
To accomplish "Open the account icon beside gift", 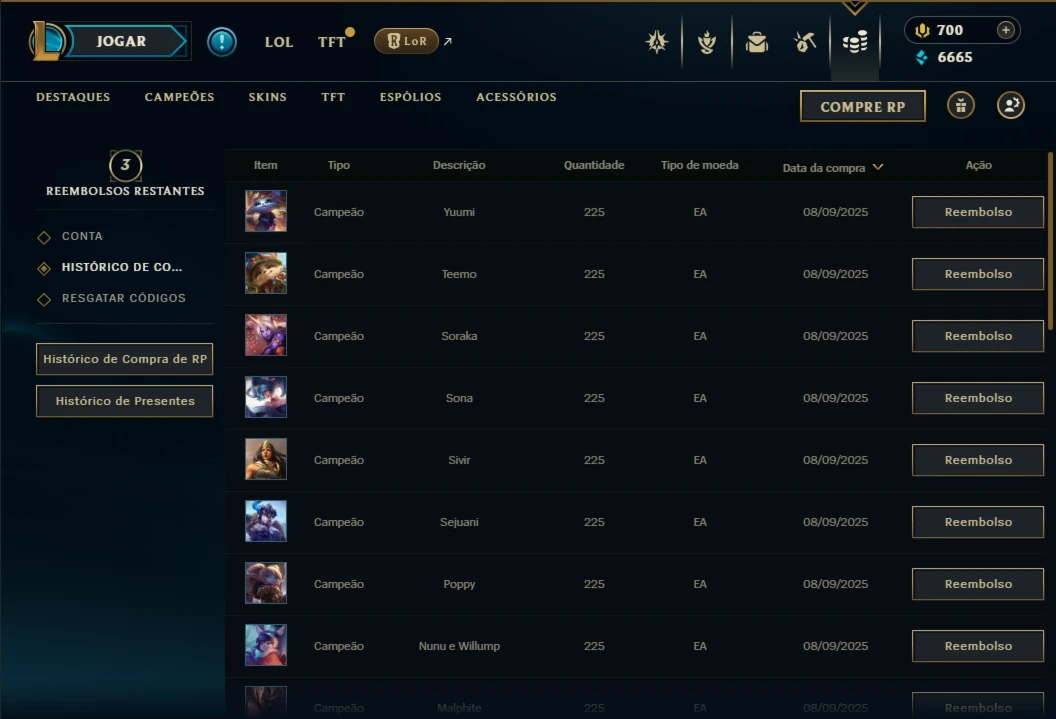I will (1011, 106).
